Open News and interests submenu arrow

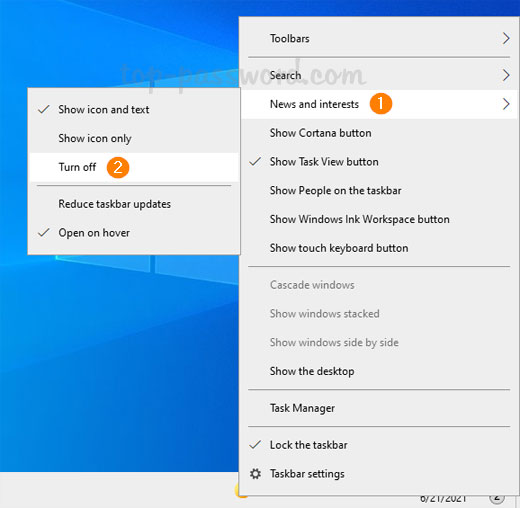(x=506, y=104)
